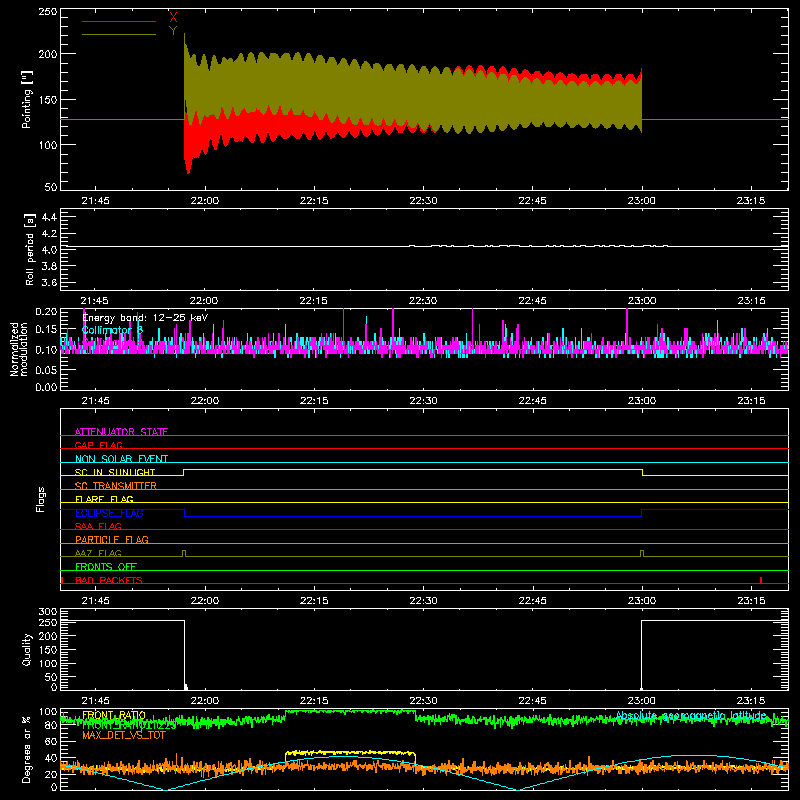The width and height of the screenshot is (800, 800).
Task: Click the 'Energy band: 12-25 keV' annotation
Action: click(145, 318)
